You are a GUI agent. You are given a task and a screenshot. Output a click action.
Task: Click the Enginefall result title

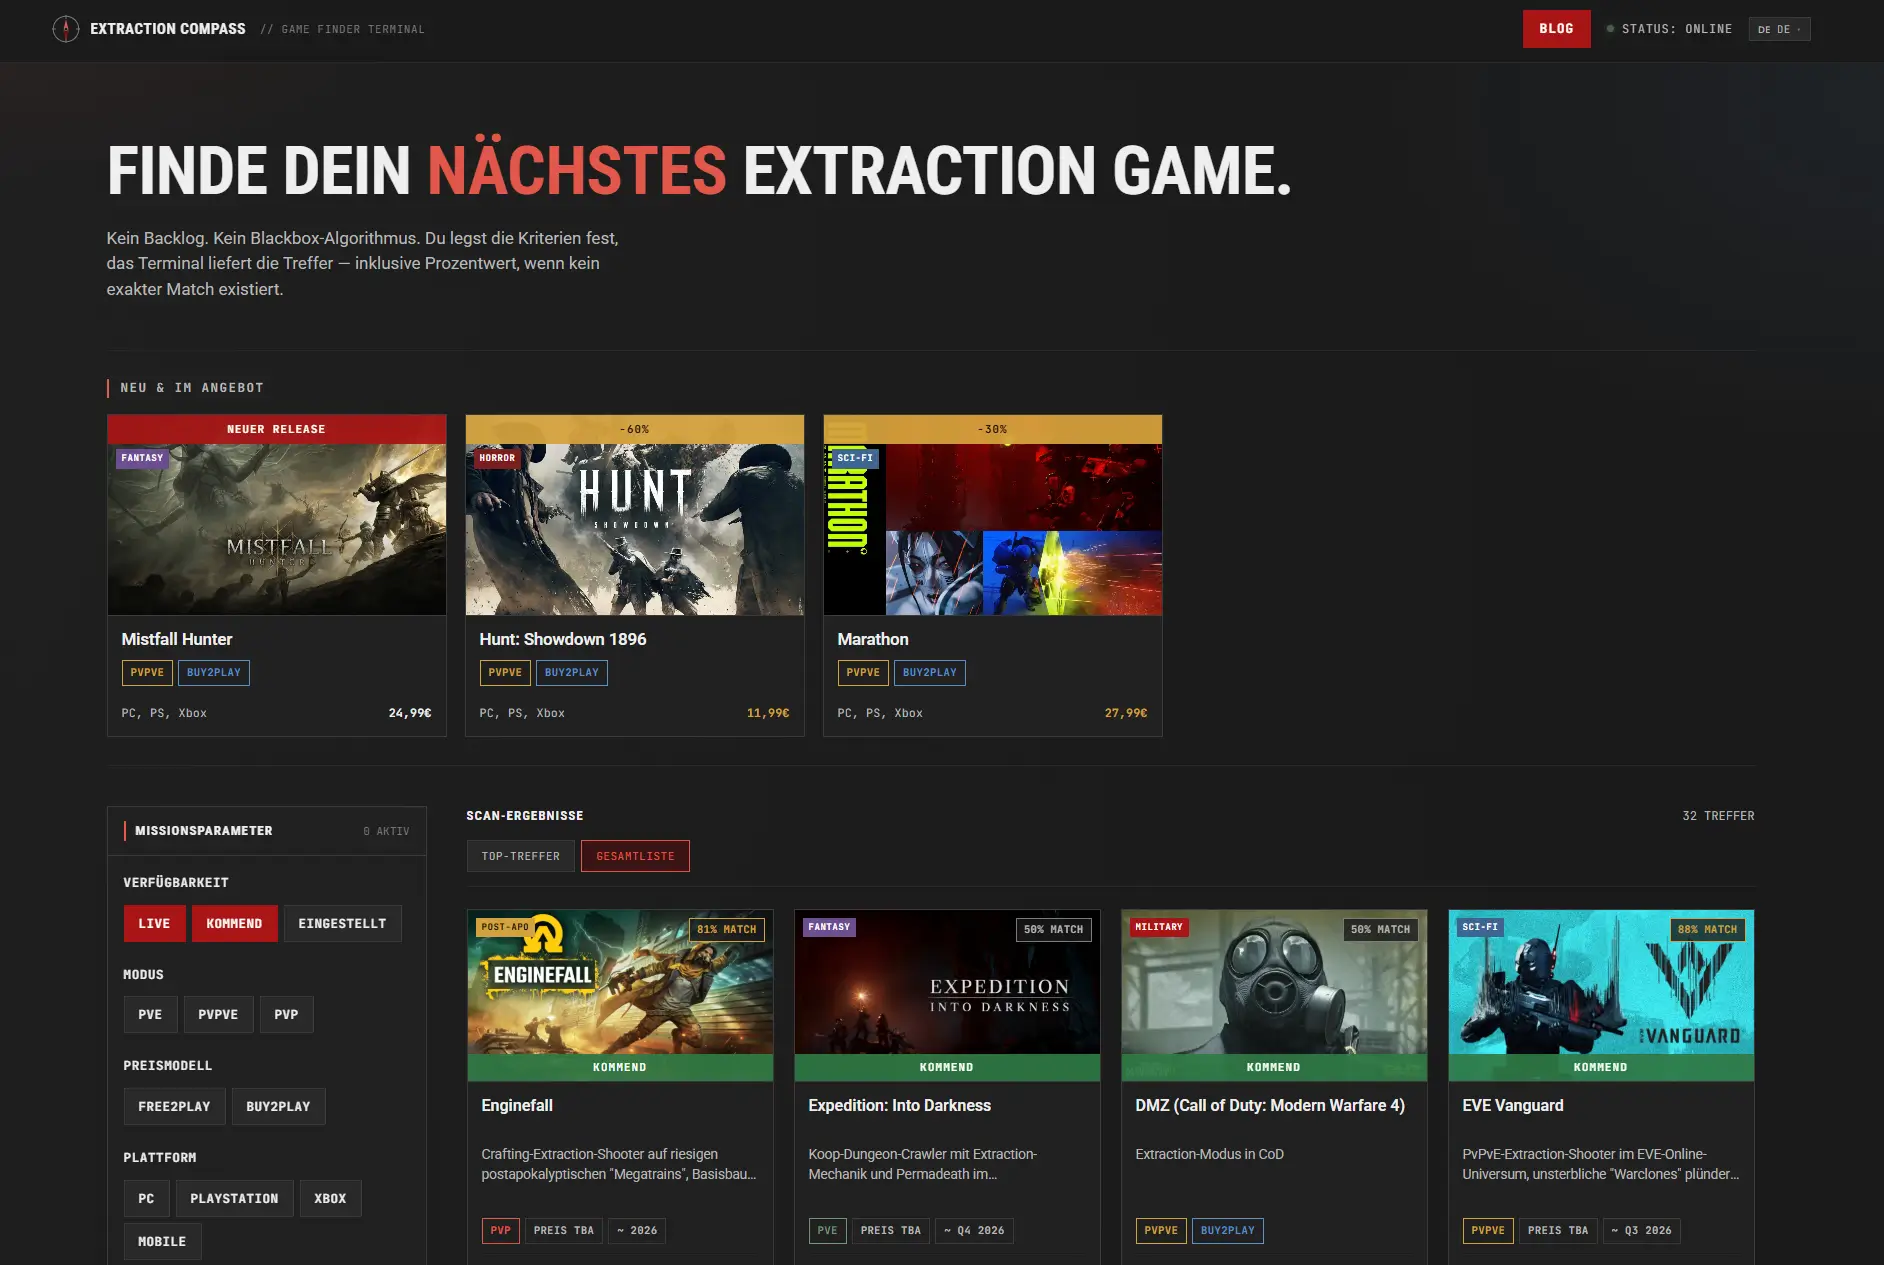point(517,1105)
